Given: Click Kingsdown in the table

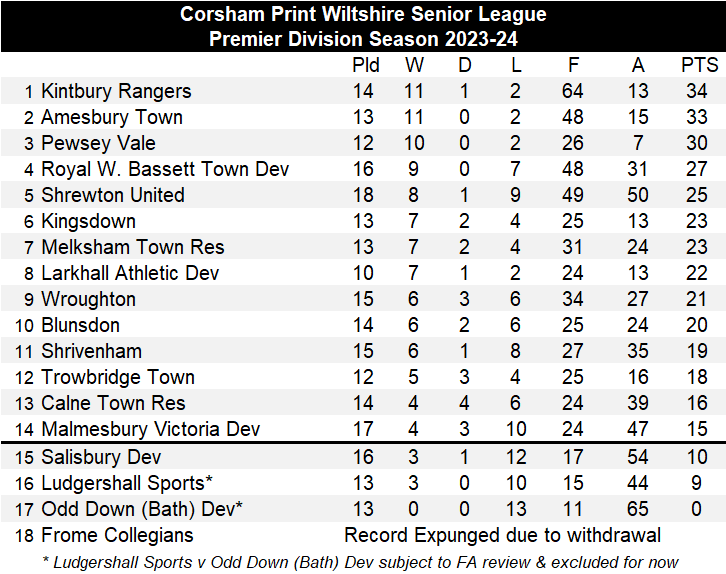Looking at the screenshot, I should [88, 221].
